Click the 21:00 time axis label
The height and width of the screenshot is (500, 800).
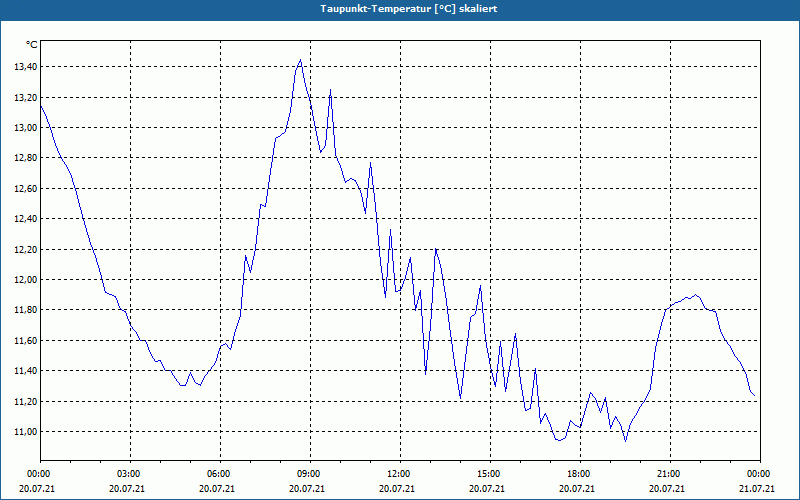tap(670, 474)
